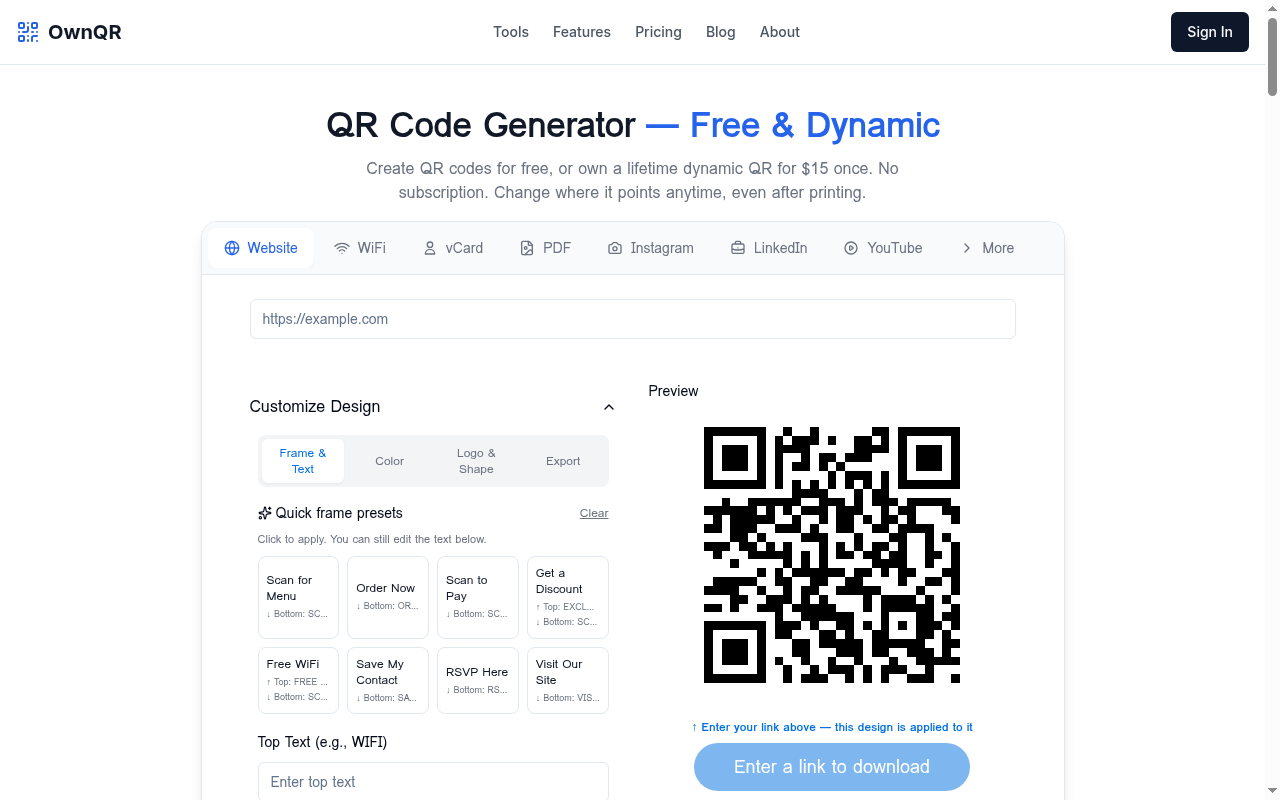The image size is (1280, 800).
Task: Choose the vCard QR type tab
Action: pyautogui.click(x=453, y=248)
